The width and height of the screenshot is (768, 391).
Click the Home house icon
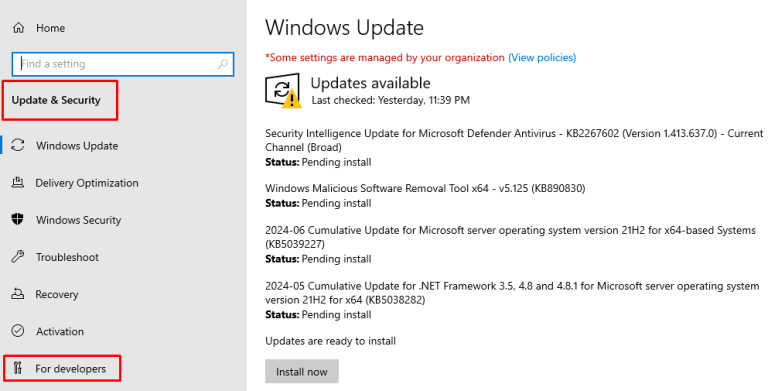[18, 28]
